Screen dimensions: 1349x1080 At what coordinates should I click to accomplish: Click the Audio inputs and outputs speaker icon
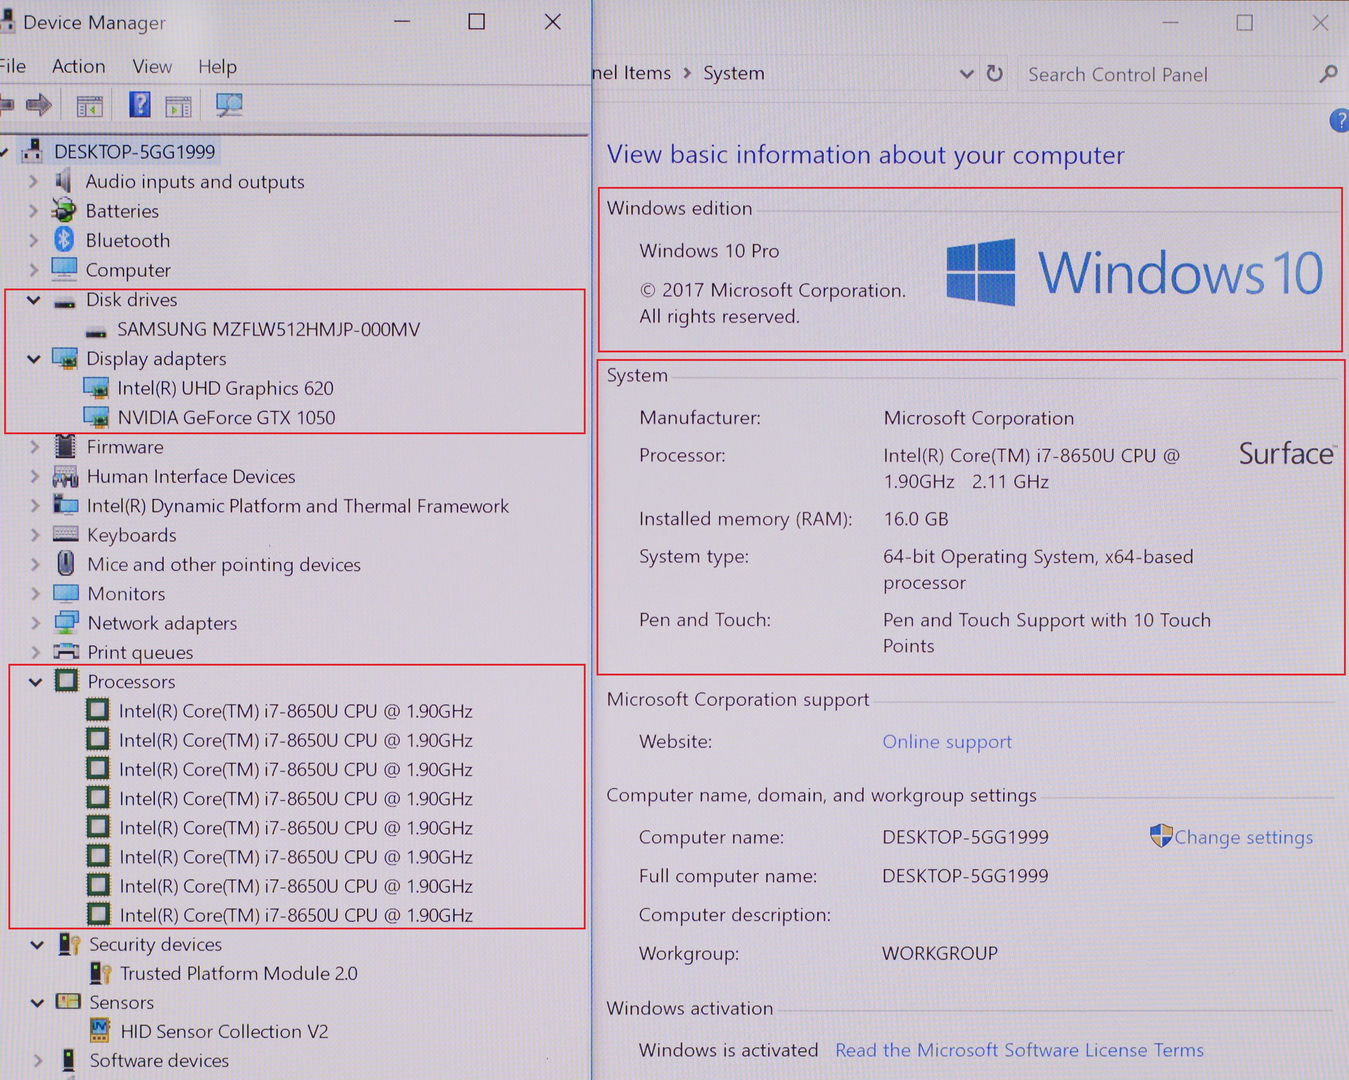(64, 181)
